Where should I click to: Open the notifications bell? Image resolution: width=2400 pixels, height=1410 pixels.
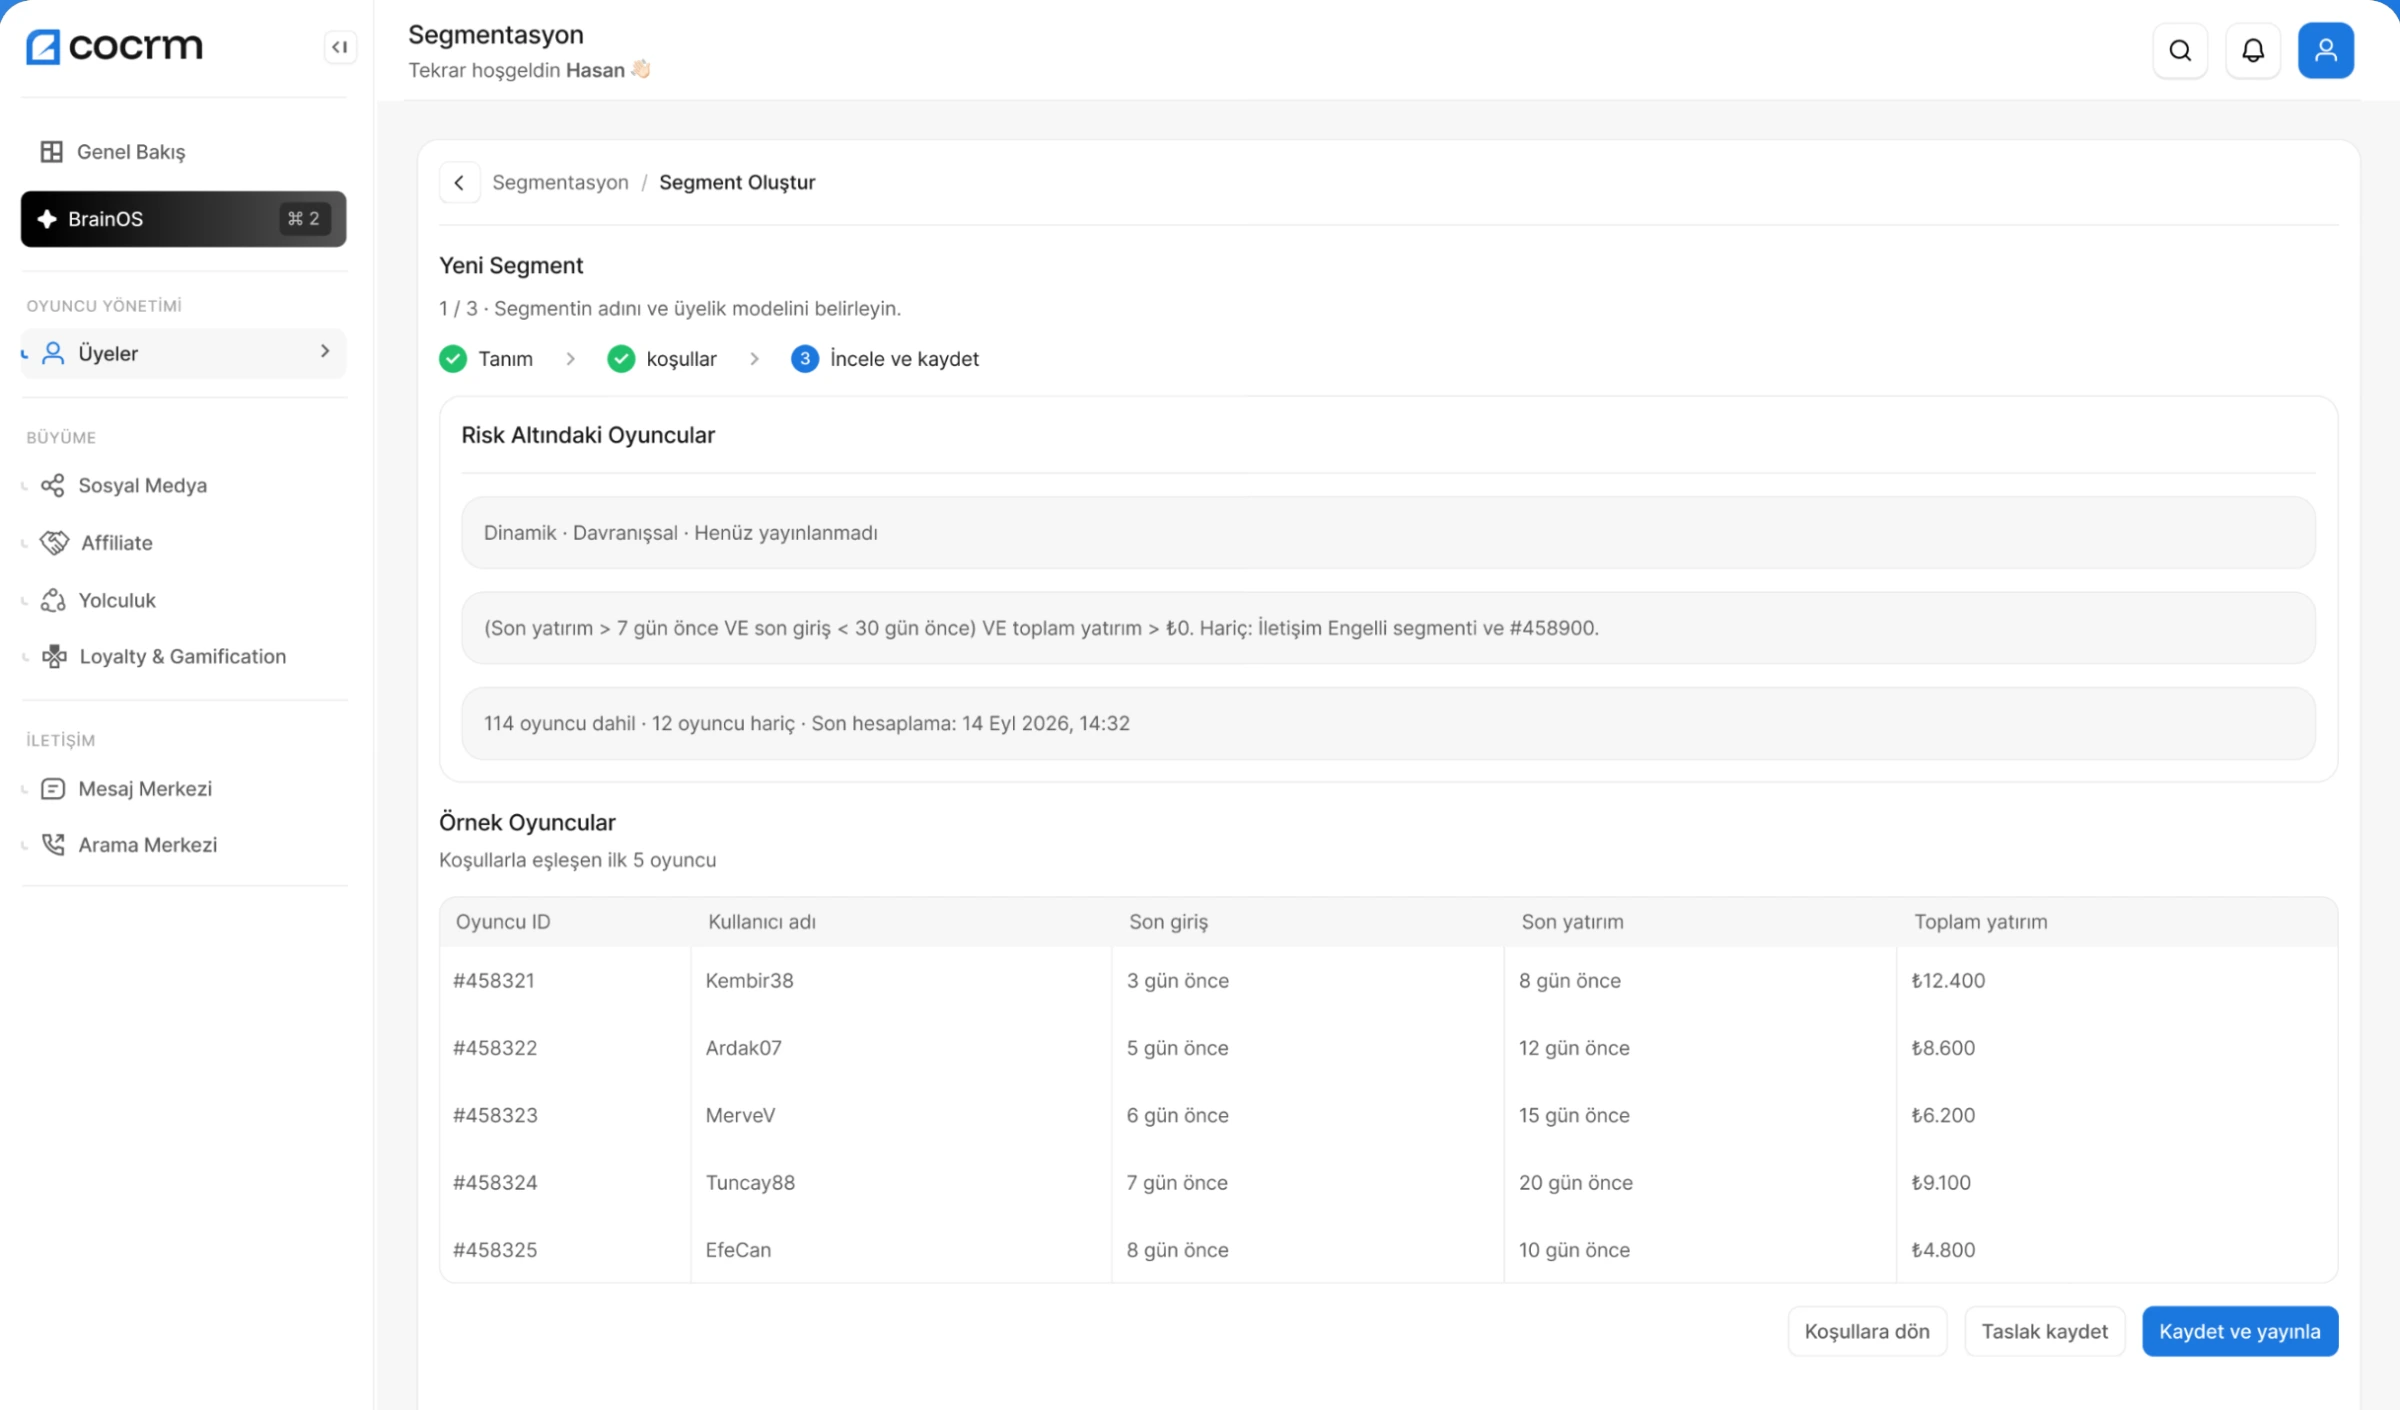coord(2253,50)
